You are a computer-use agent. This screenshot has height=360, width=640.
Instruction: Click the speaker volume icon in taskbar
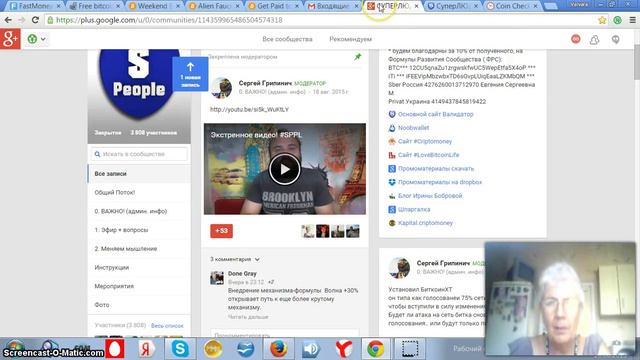(311, 349)
